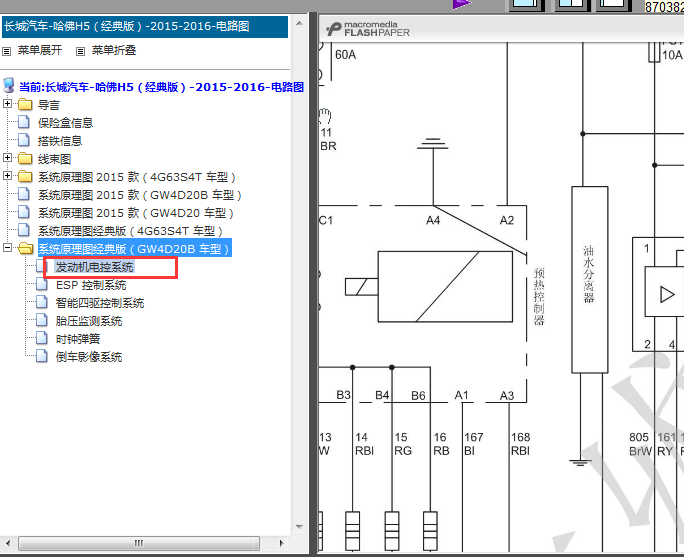Click the 167 BI wire label

(x=474, y=444)
